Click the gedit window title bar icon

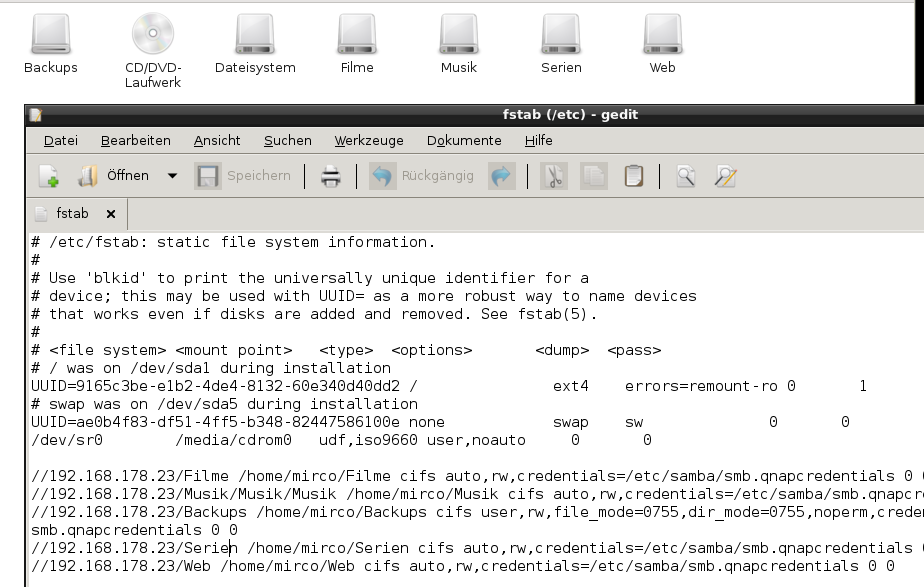pyautogui.click(x=35, y=114)
